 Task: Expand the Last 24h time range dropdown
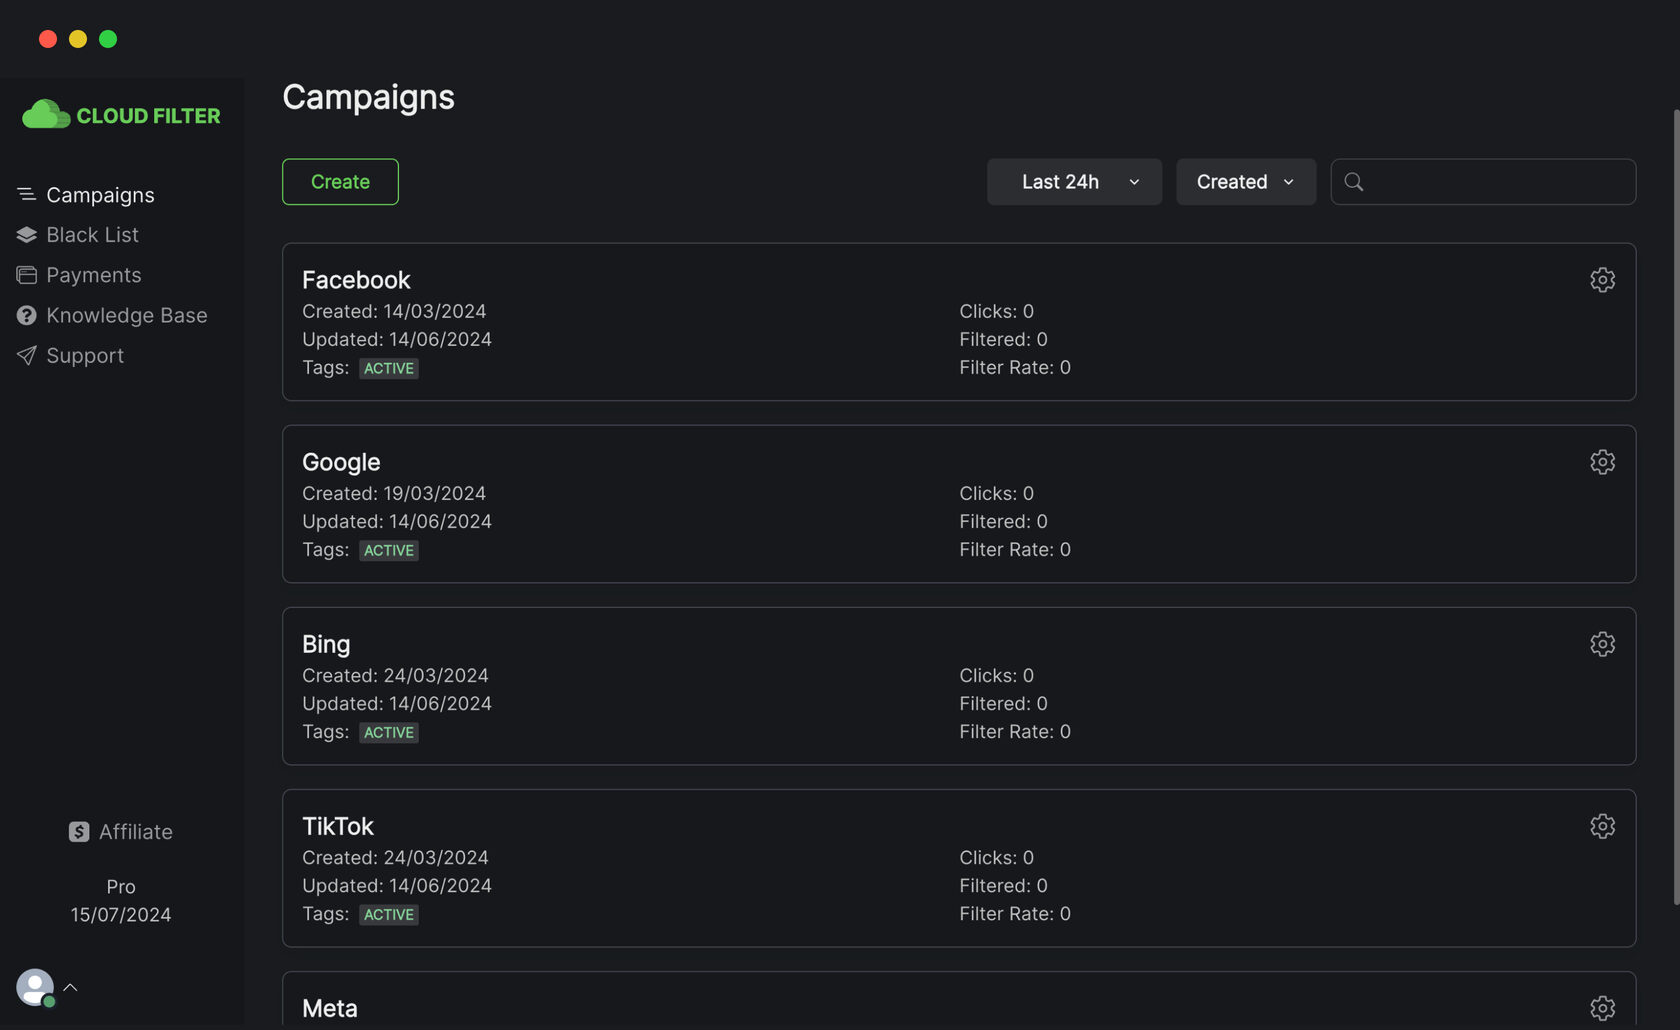point(1074,182)
